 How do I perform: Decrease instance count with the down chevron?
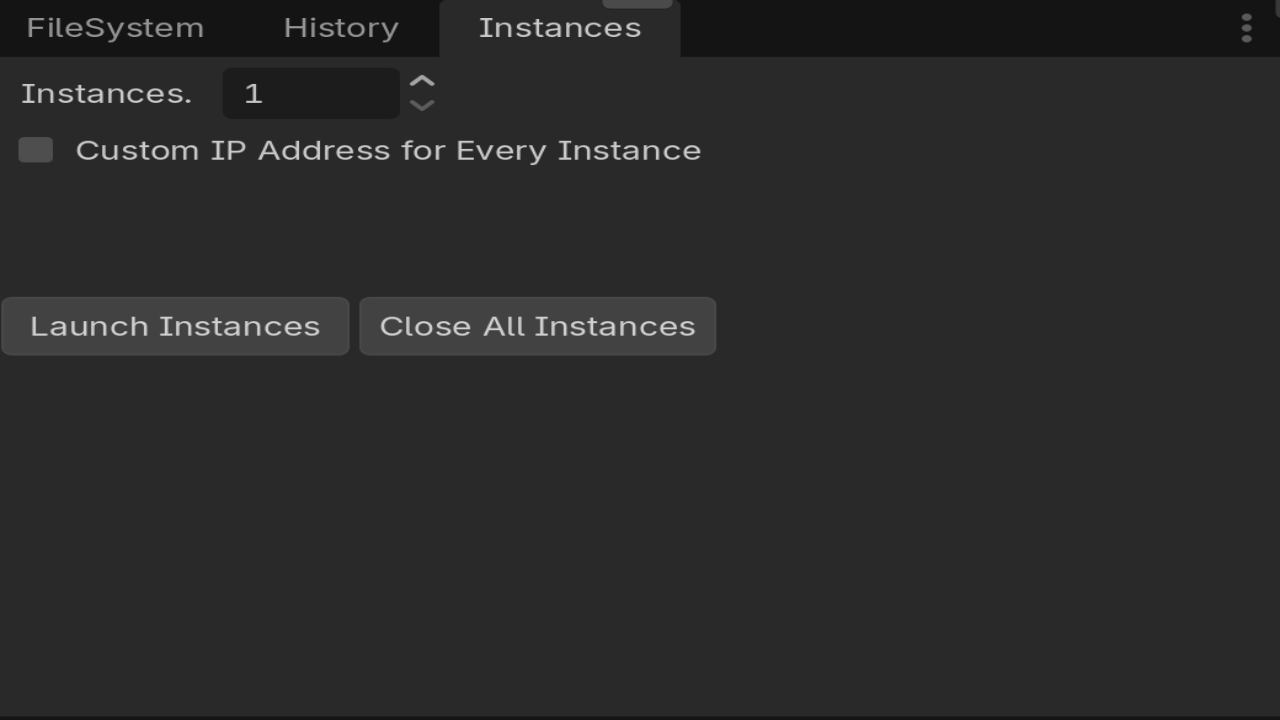click(x=422, y=105)
